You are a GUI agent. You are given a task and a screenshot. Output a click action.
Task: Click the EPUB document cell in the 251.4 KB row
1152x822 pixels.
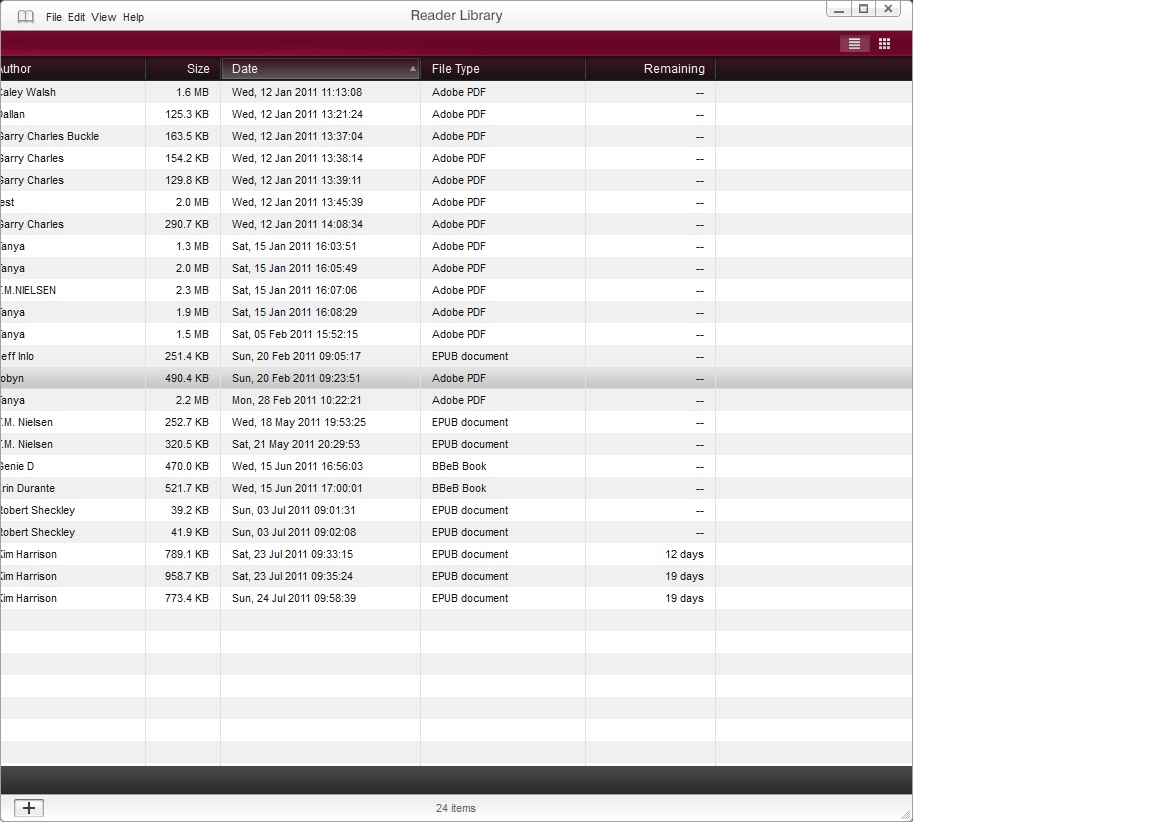point(470,357)
